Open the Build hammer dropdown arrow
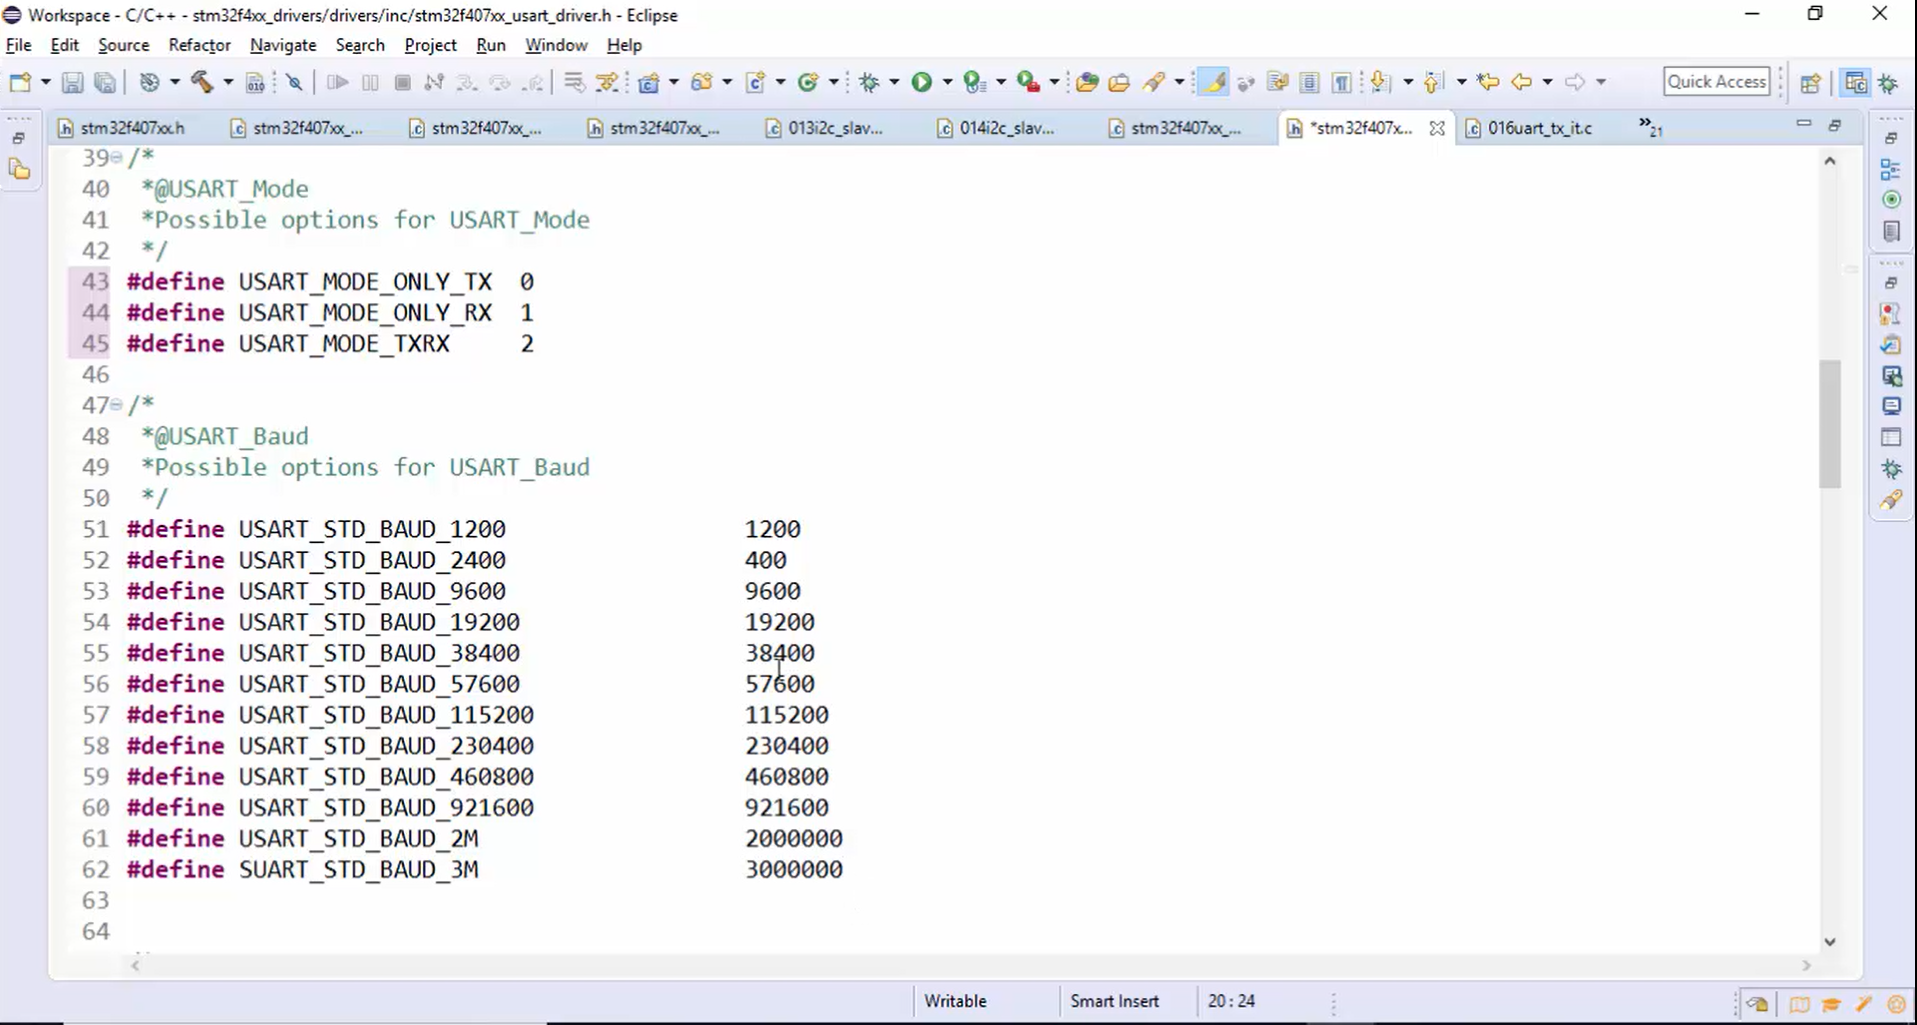 (228, 82)
